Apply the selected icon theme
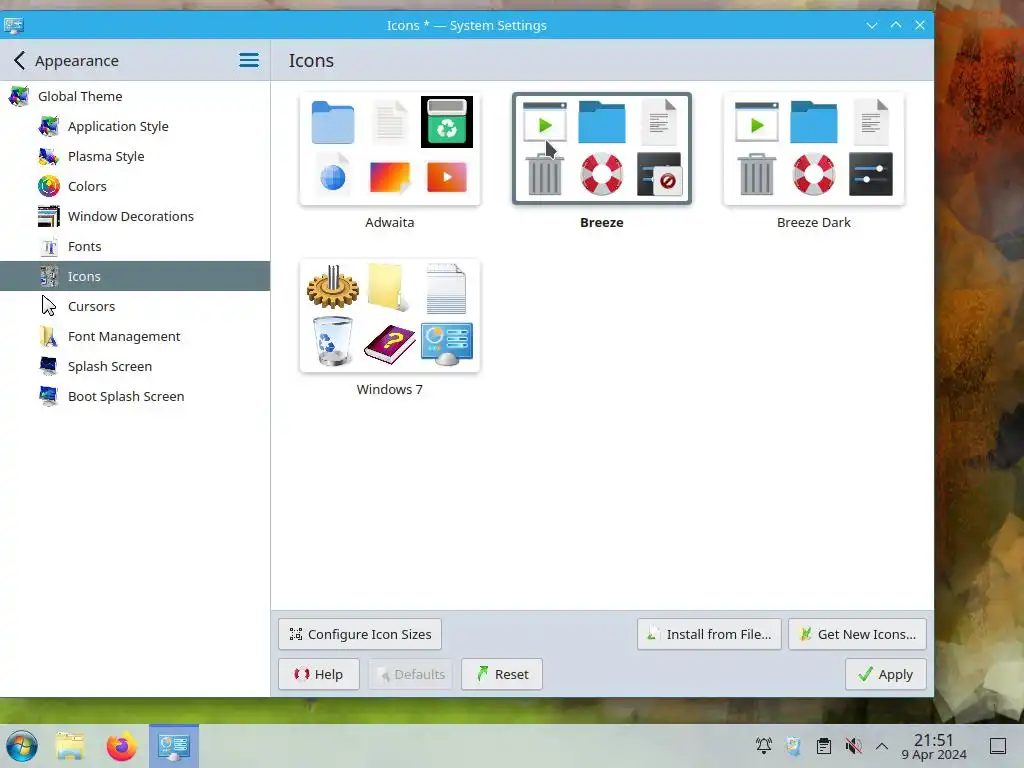Screen dimensions: 1024x768 coord(886,674)
